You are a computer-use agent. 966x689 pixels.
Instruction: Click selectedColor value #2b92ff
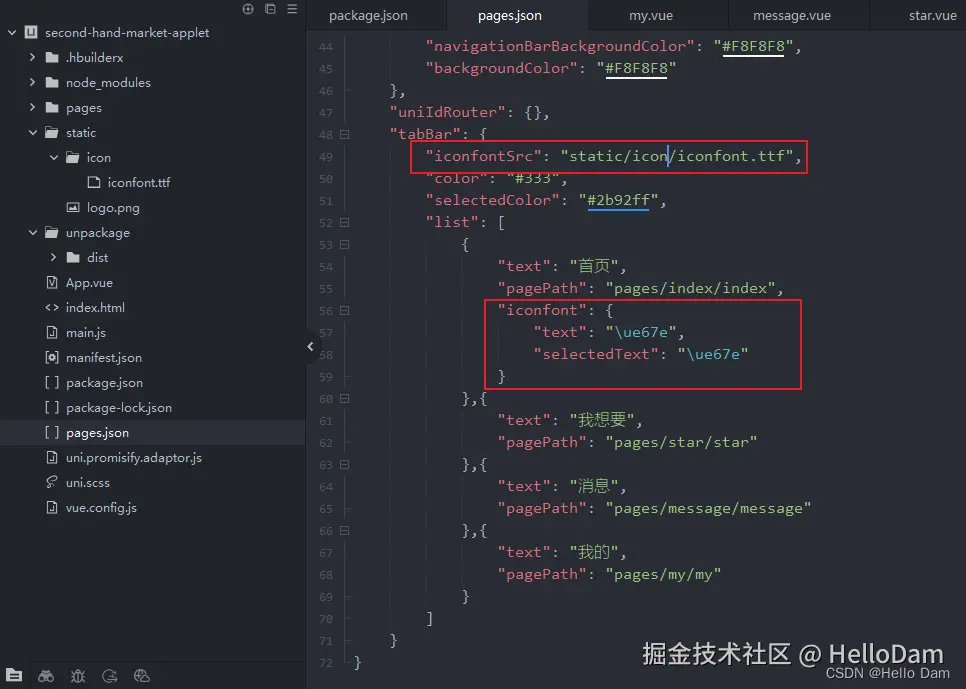[x=619, y=200]
